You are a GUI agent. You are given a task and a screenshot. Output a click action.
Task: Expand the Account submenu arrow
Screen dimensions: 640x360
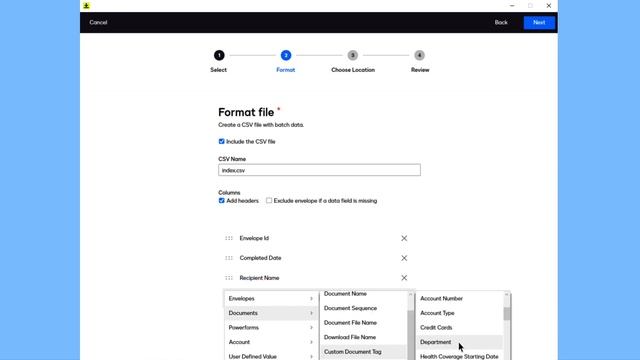point(311,342)
